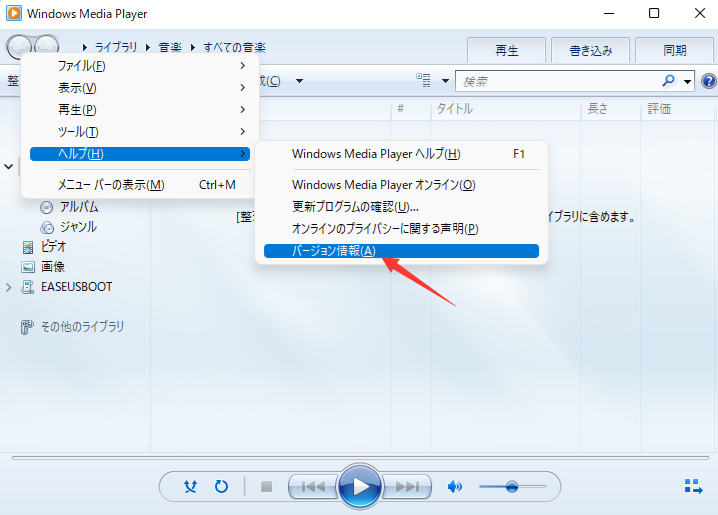Click the 画像 picture icon
718x515 pixels.
[28, 267]
